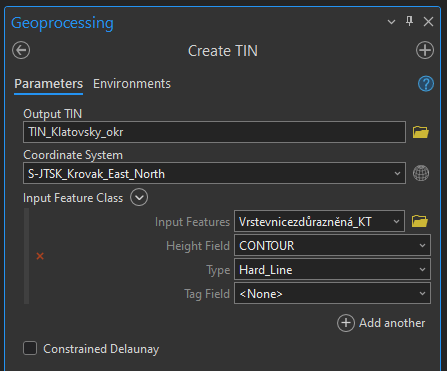
Task: Click the Geoprocessing pane title
Action: tap(62, 23)
